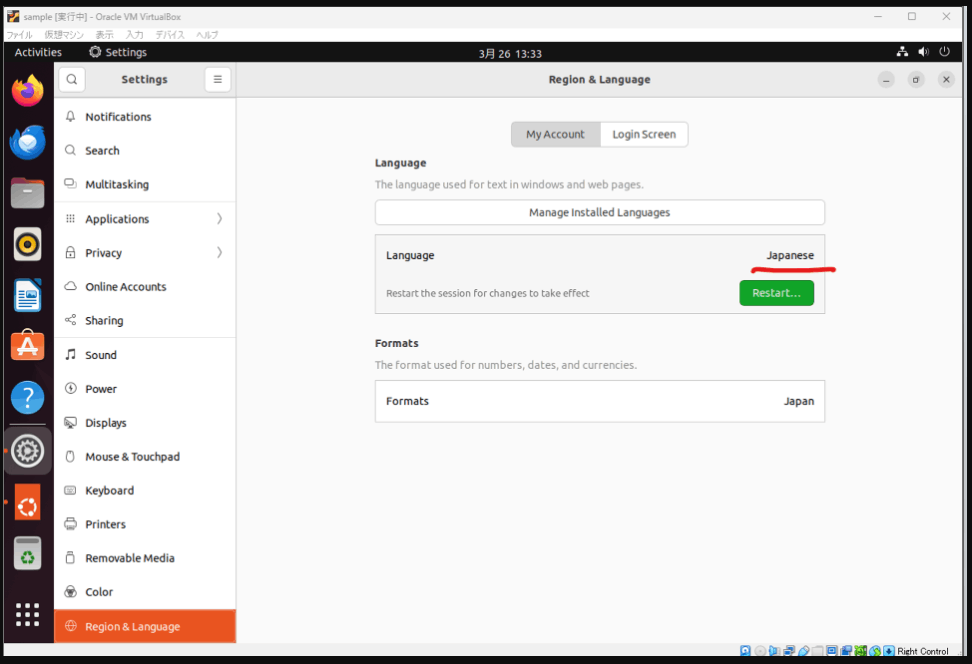Image resolution: width=972 pixels, height=664 pixels.
Task: Open Rhythmbox music player in dock
Action: (27, 244)
